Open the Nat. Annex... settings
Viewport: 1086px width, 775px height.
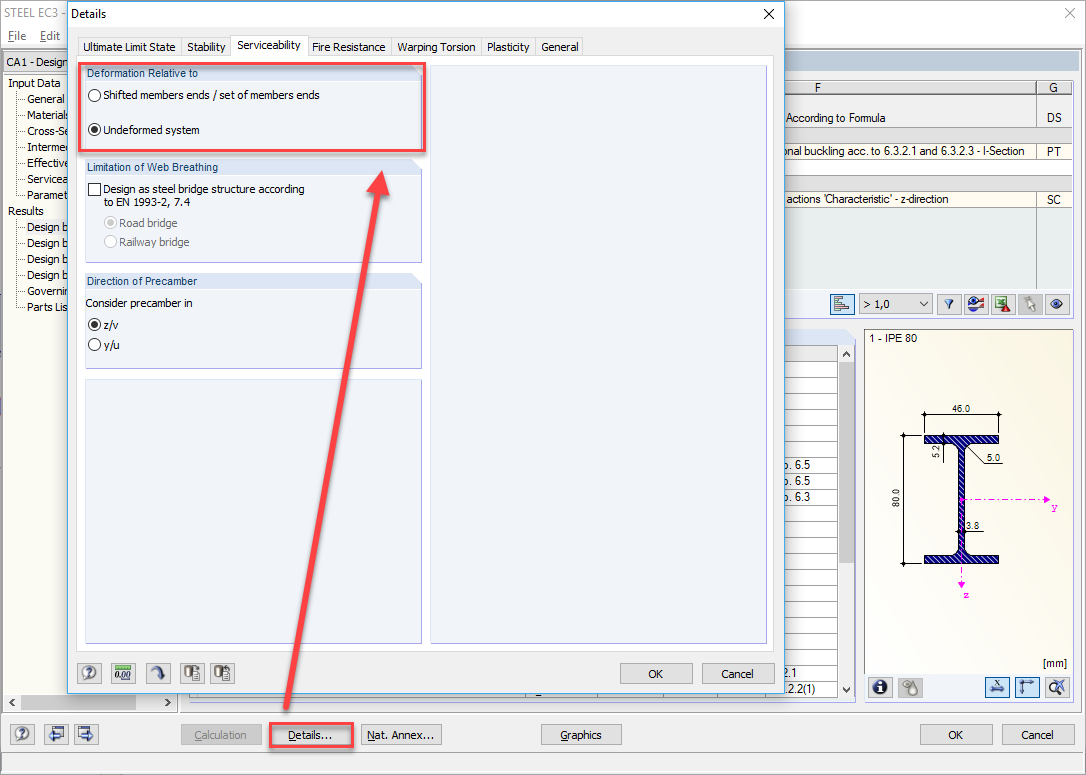(x=401, y=735)
